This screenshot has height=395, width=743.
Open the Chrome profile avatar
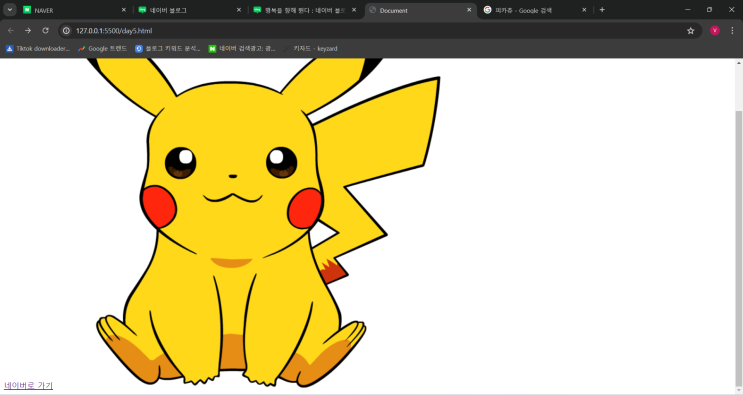715,31
